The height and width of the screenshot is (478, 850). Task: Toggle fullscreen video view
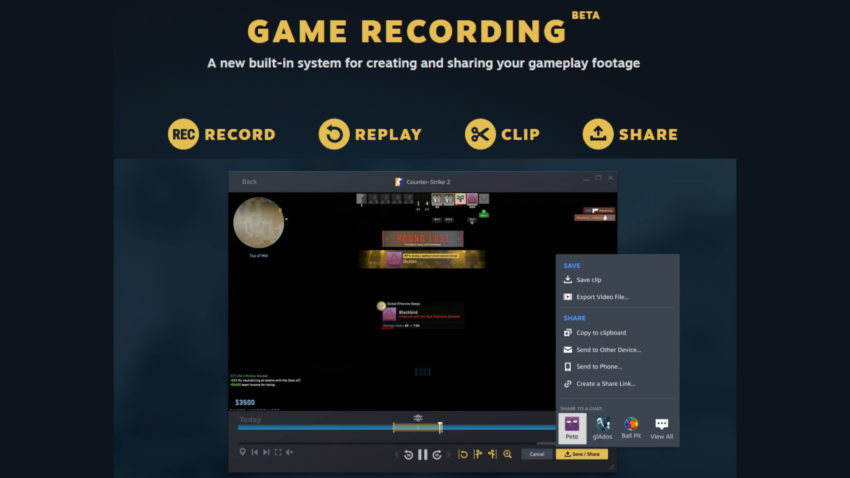(278, 453)
